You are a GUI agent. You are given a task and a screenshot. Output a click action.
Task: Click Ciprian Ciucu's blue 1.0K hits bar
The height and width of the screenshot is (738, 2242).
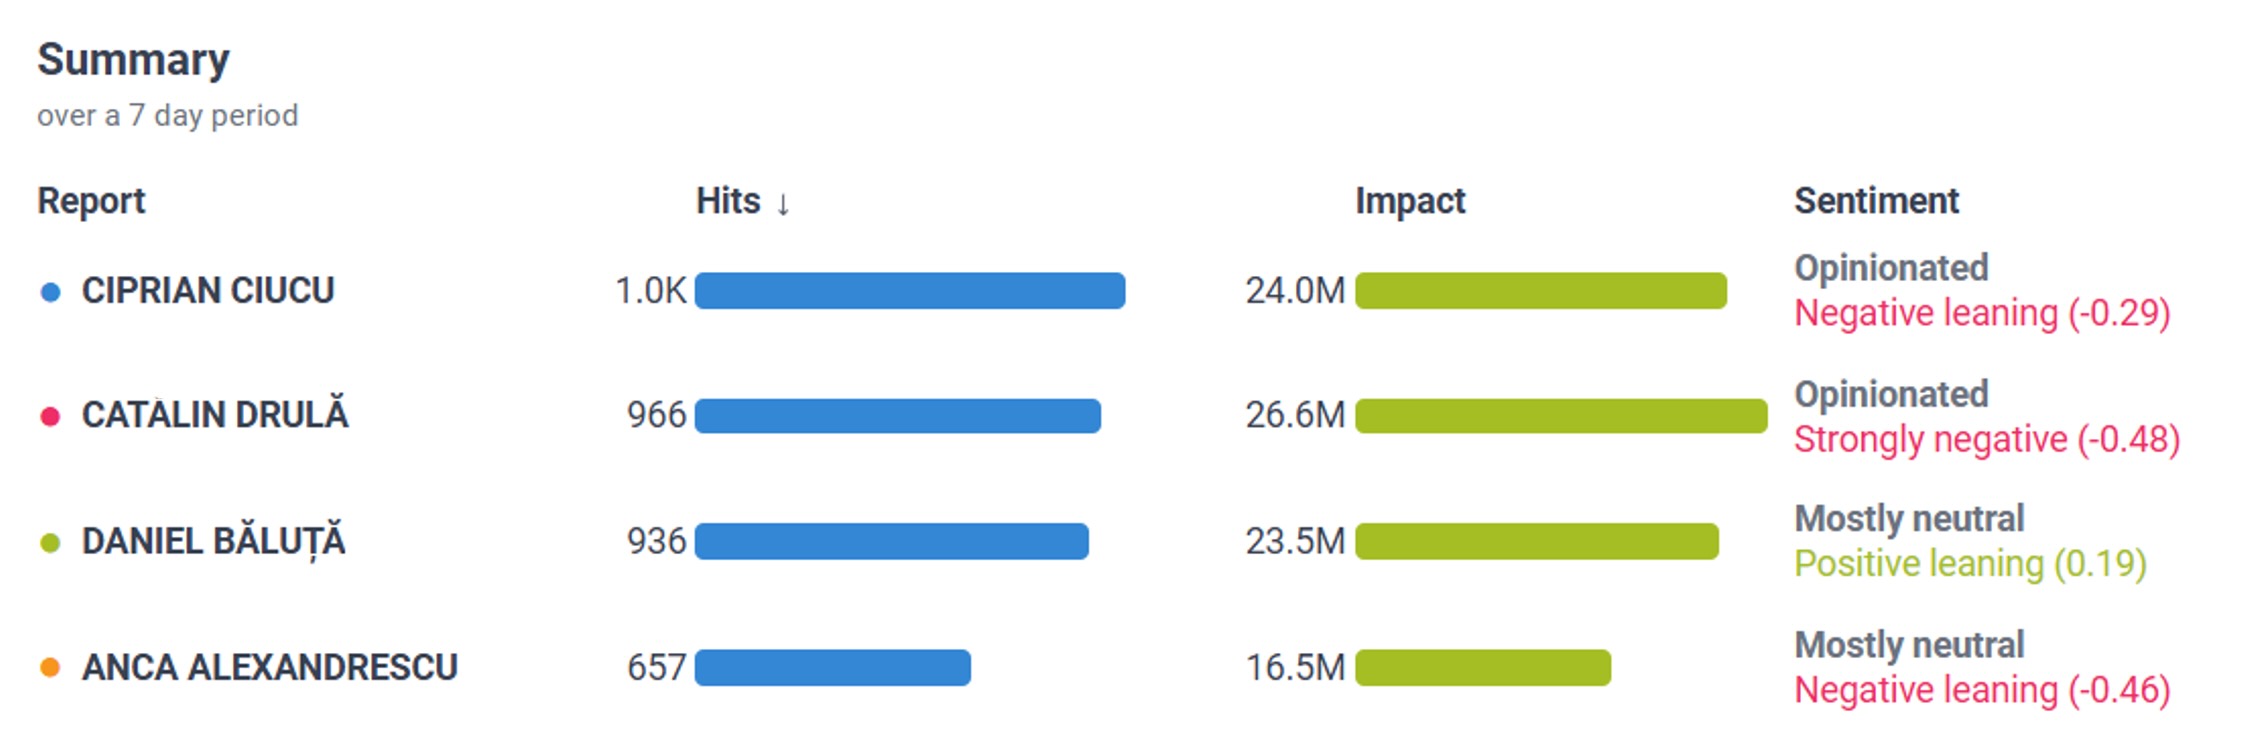pyautogui.click(x=909, y=291)
